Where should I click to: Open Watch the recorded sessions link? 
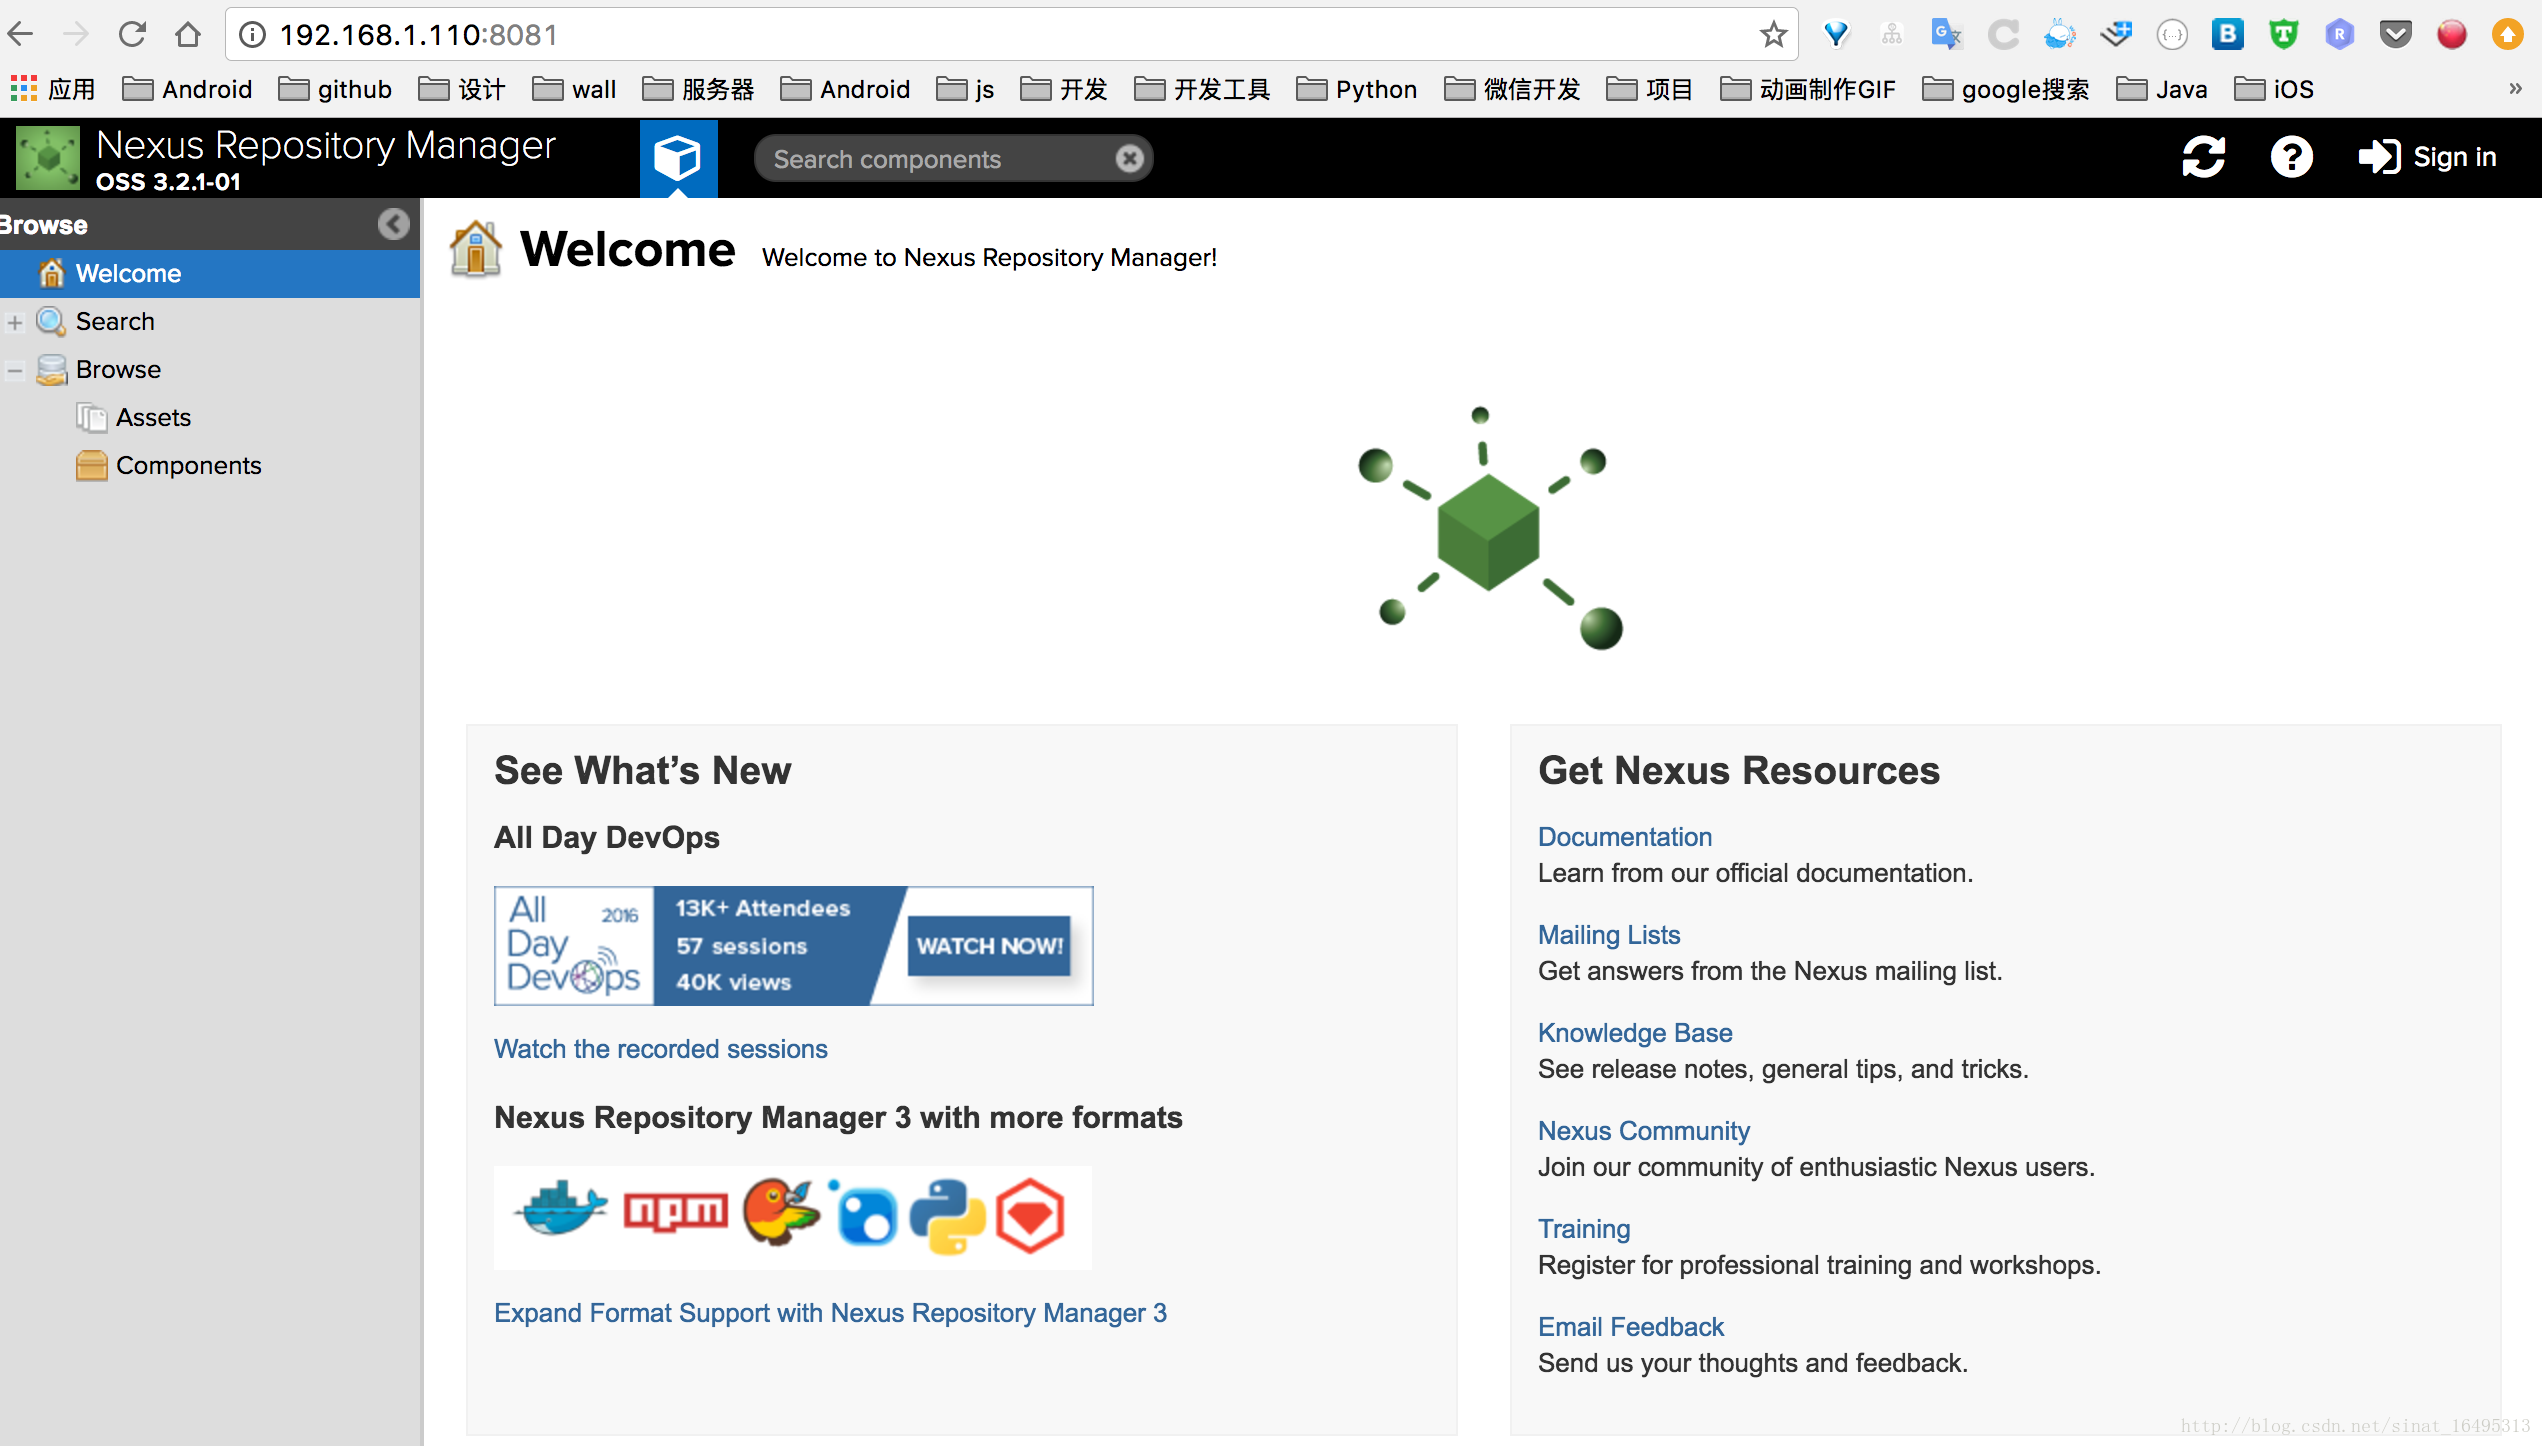tap(660, 1049)
